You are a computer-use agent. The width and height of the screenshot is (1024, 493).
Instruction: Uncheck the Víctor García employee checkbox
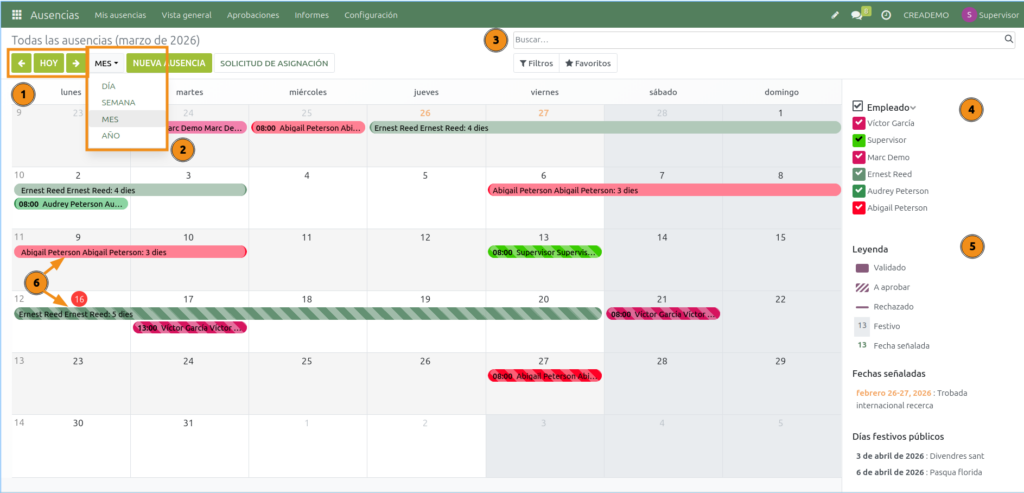858,123
